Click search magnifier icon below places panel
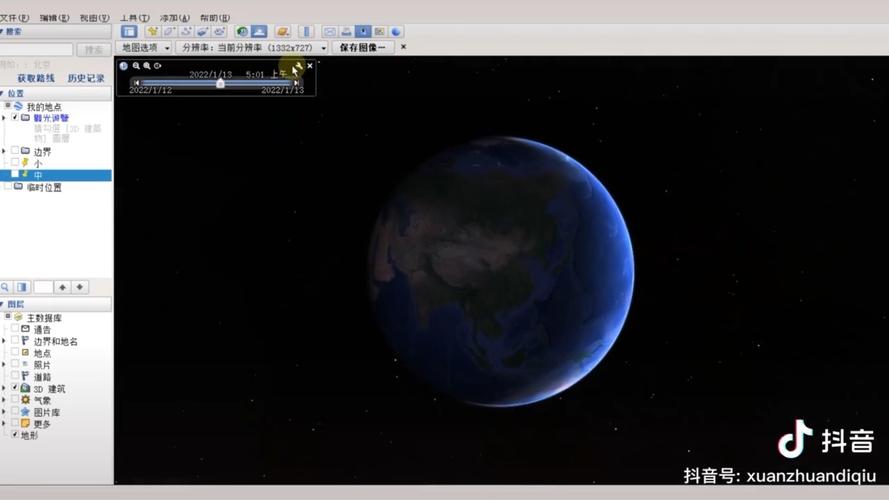Image resolution: width=889 pixels, height=500 pixels. point(5,287)
